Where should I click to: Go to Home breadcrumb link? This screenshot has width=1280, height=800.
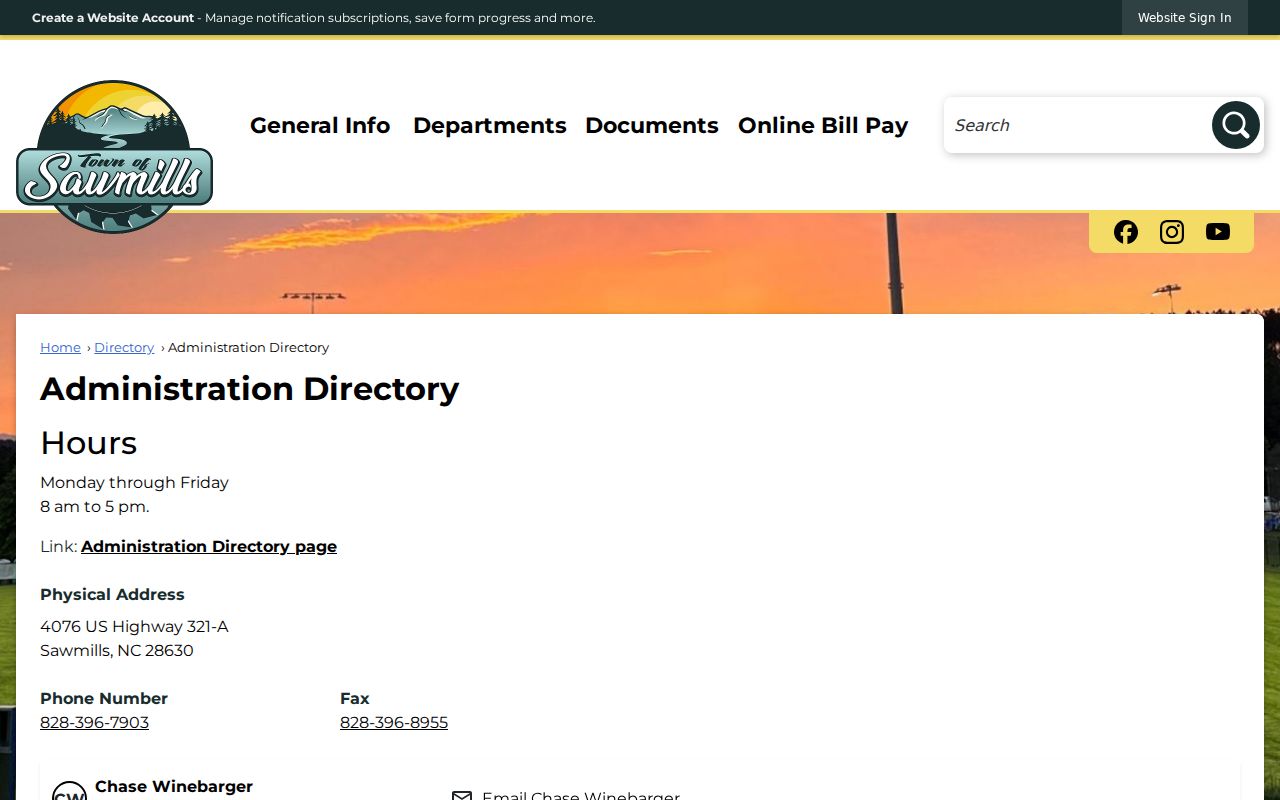[x=60, y=347]
